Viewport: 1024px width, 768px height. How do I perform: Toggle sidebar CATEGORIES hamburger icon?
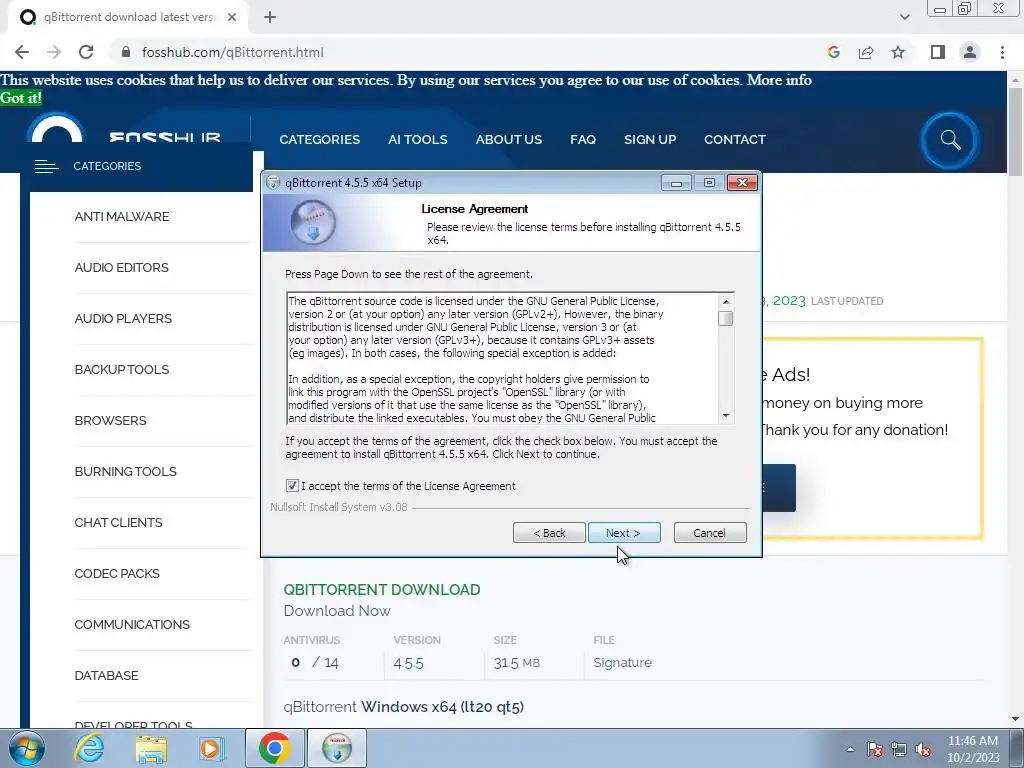(x=46, y=167)
